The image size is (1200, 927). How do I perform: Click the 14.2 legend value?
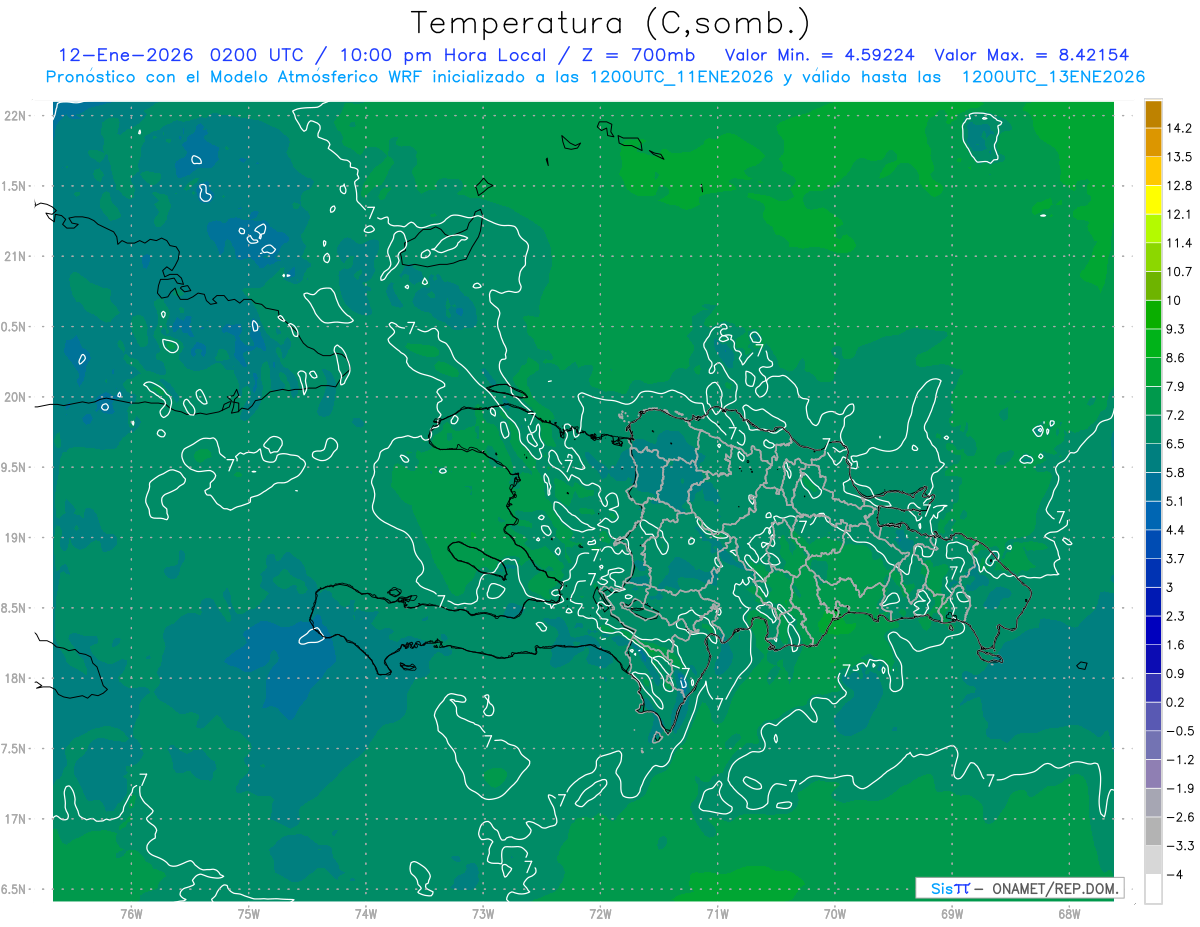1179,128
